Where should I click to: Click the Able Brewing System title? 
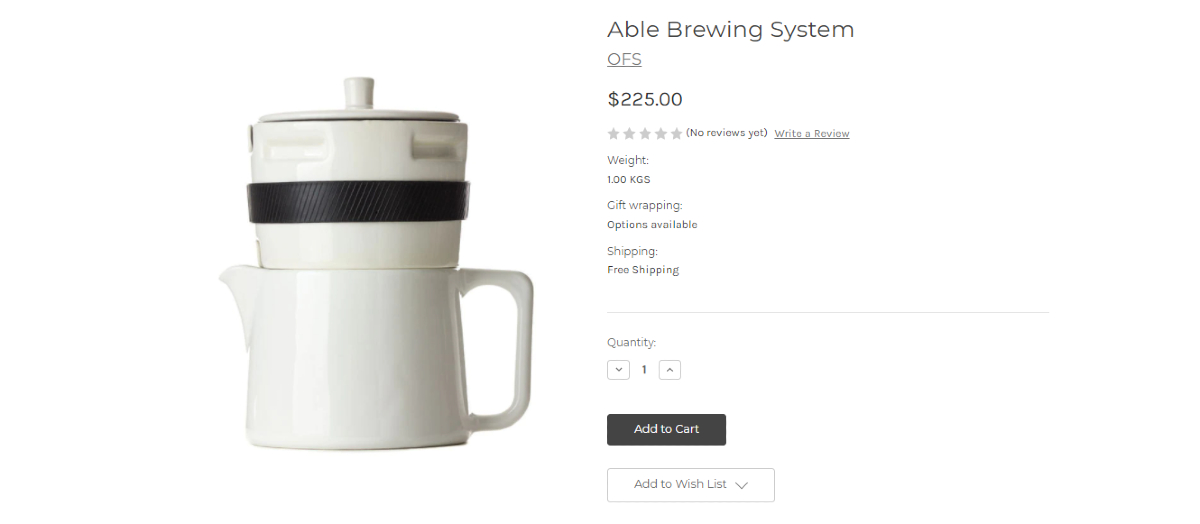(730, 30)
